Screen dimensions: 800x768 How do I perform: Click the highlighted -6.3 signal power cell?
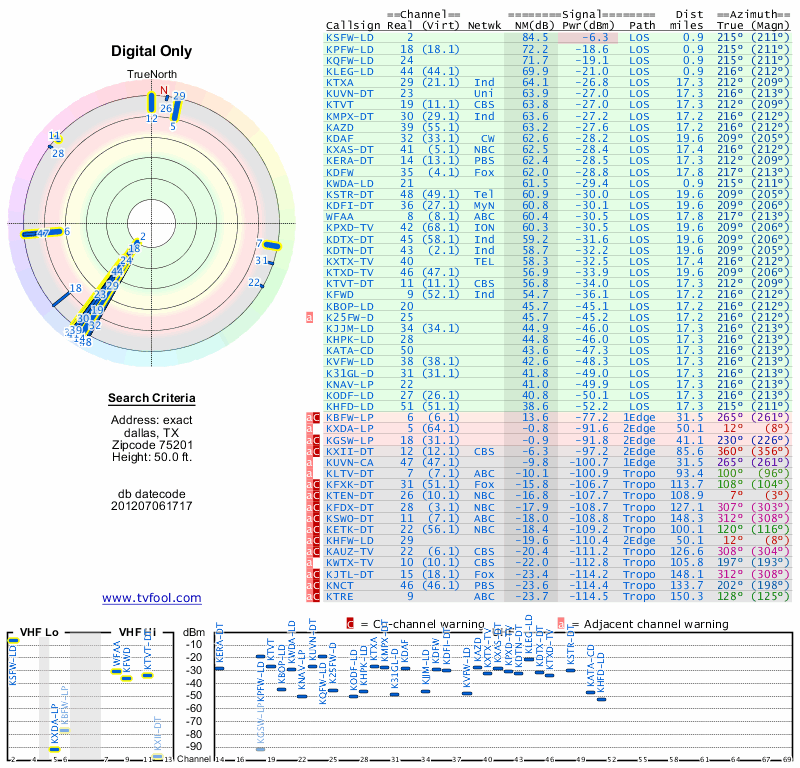(x=588, y=38)
